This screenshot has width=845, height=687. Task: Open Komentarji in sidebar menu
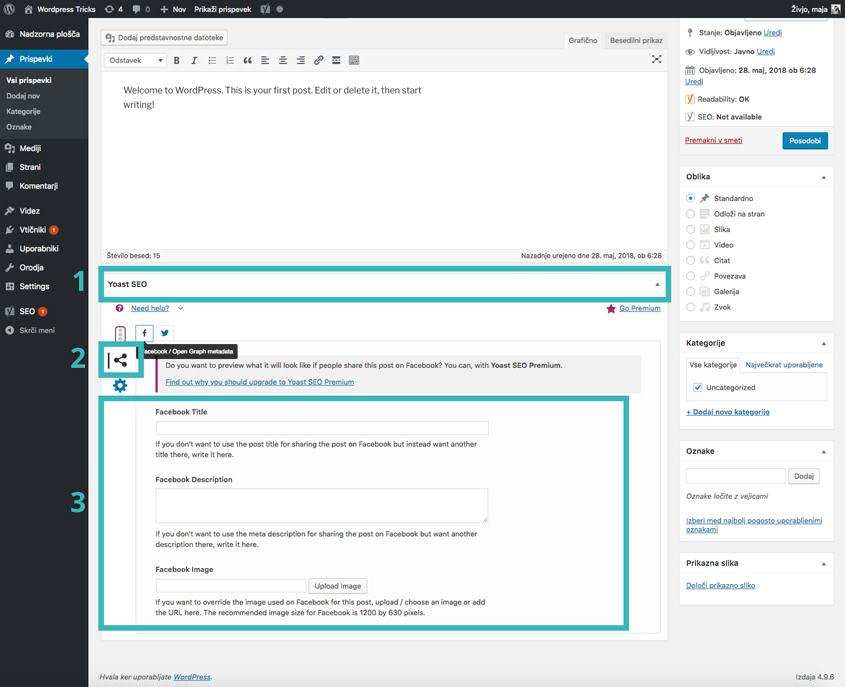(44, 186)
